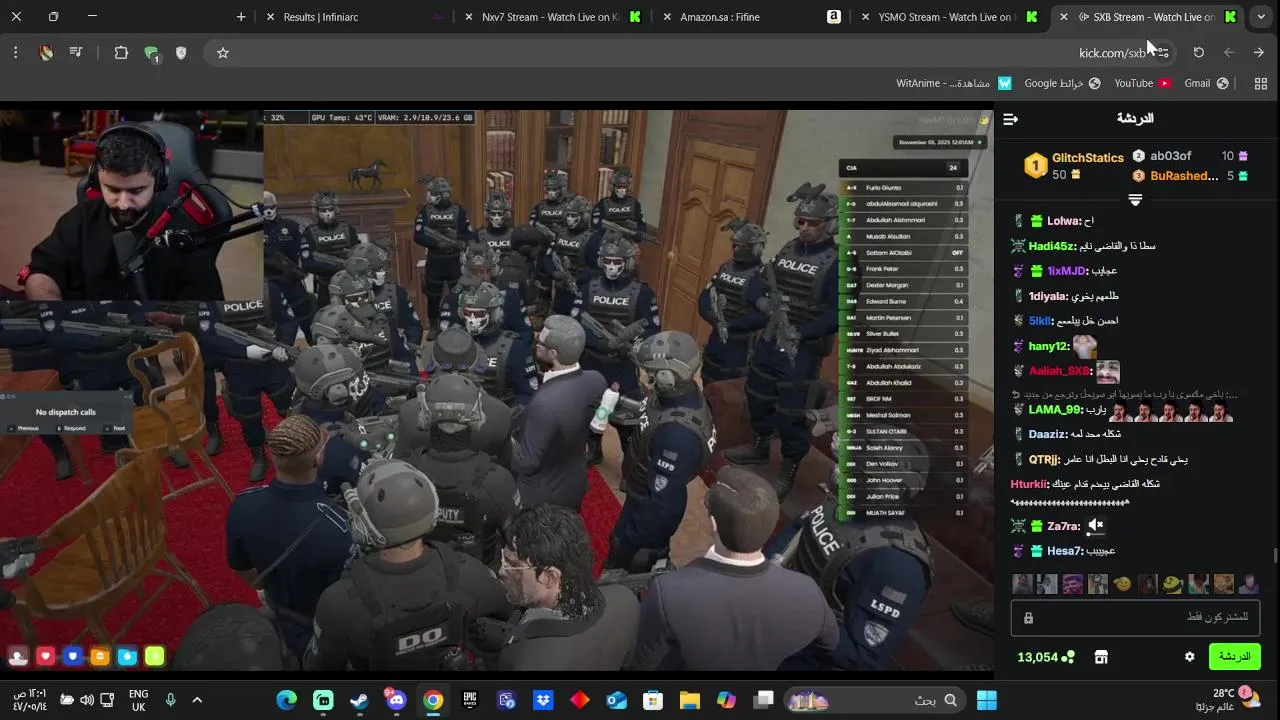Open Dropbox from the taskbar

tap(543, 700)
